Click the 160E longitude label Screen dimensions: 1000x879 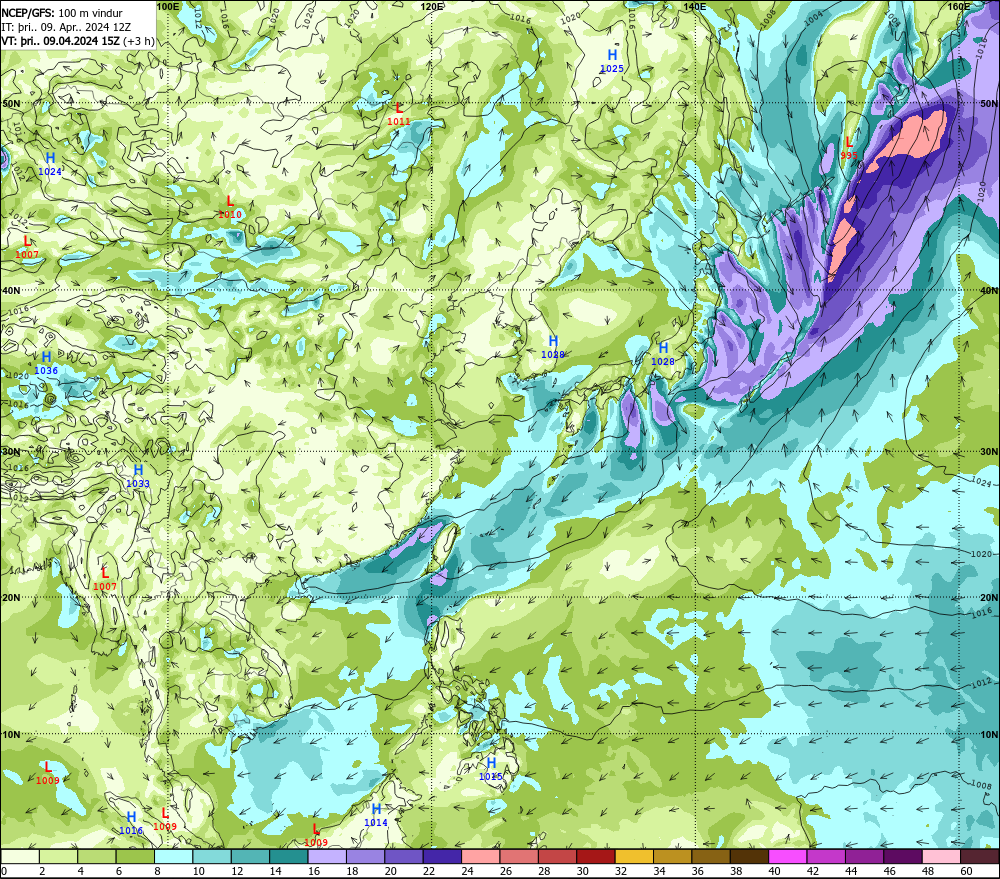click(959, 6)
